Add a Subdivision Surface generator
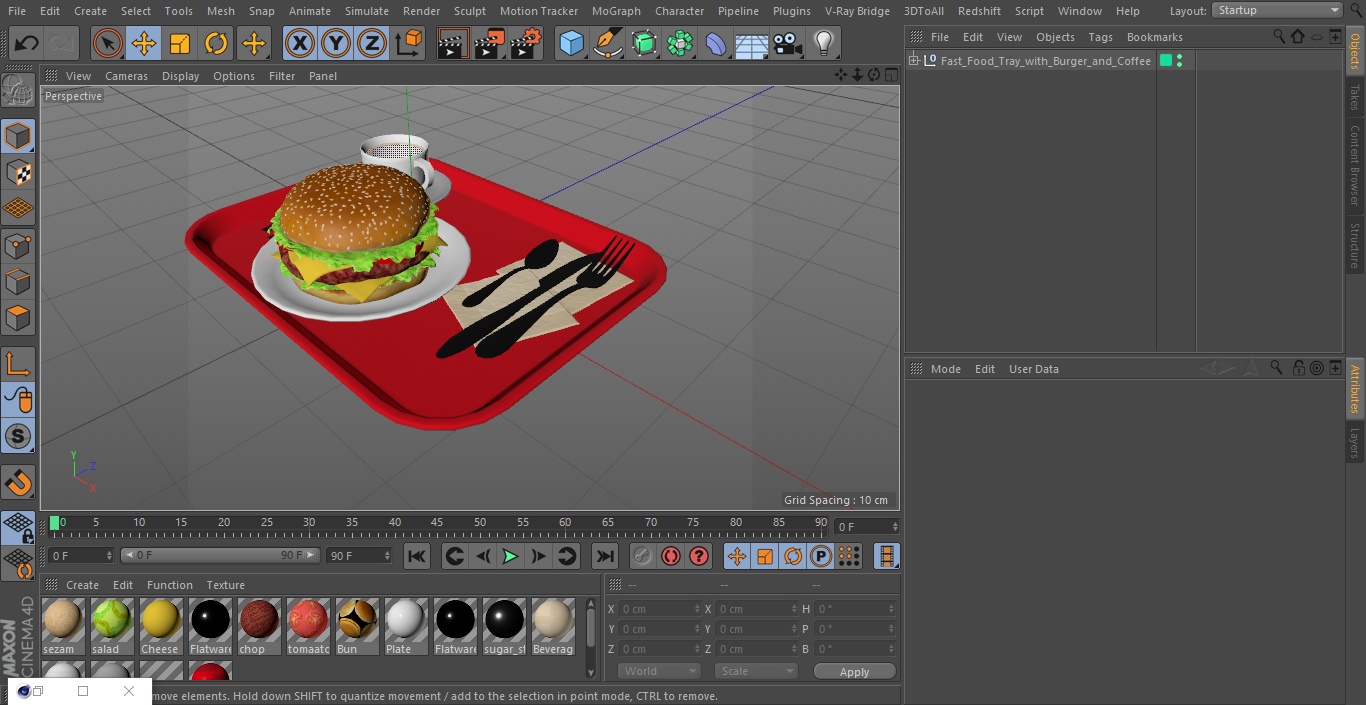This screenshot has height=705, width=1366. [x=644, y=44]
